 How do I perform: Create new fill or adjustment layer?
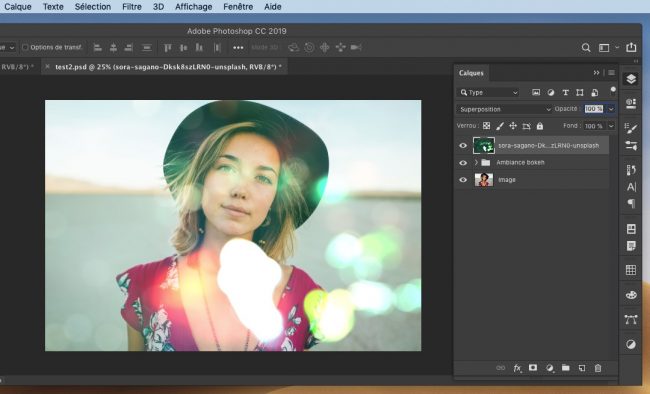[x=549, y=368]
